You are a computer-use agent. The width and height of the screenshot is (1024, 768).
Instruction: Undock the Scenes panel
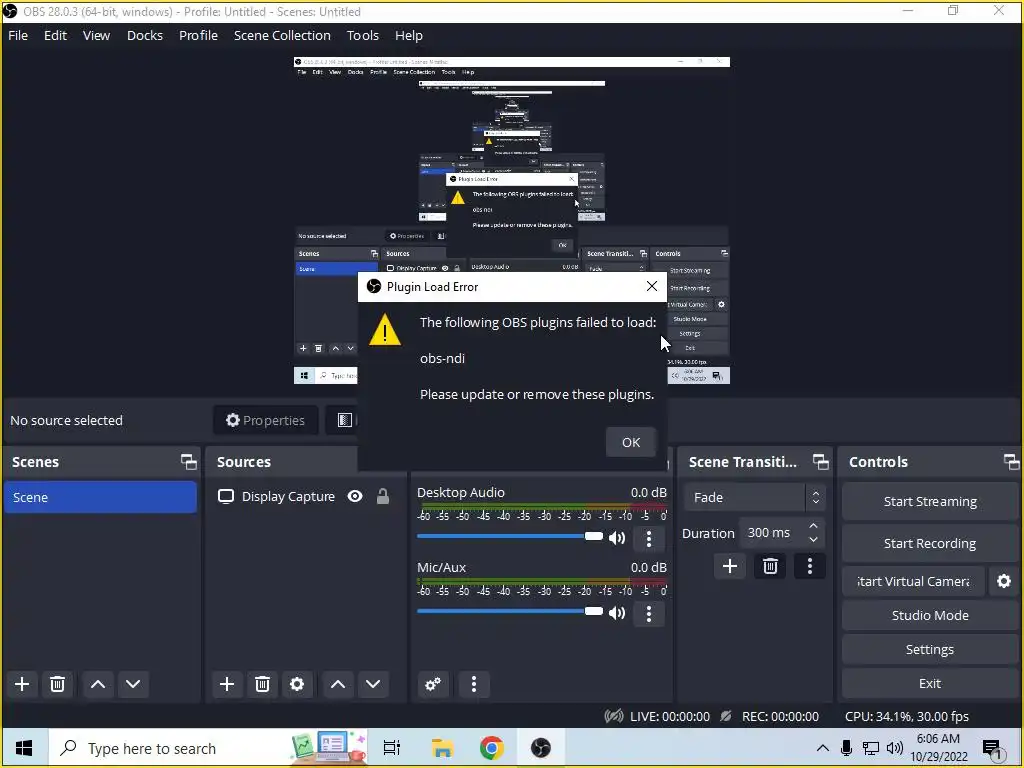[189, 462]
